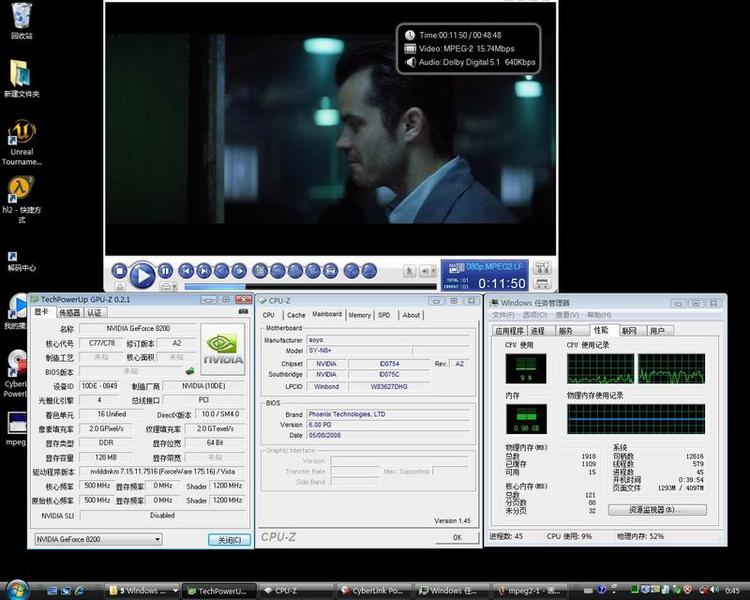Select the Unreal Tournament desktop shortcut
750x600 pixels.
tap(22, 143)
